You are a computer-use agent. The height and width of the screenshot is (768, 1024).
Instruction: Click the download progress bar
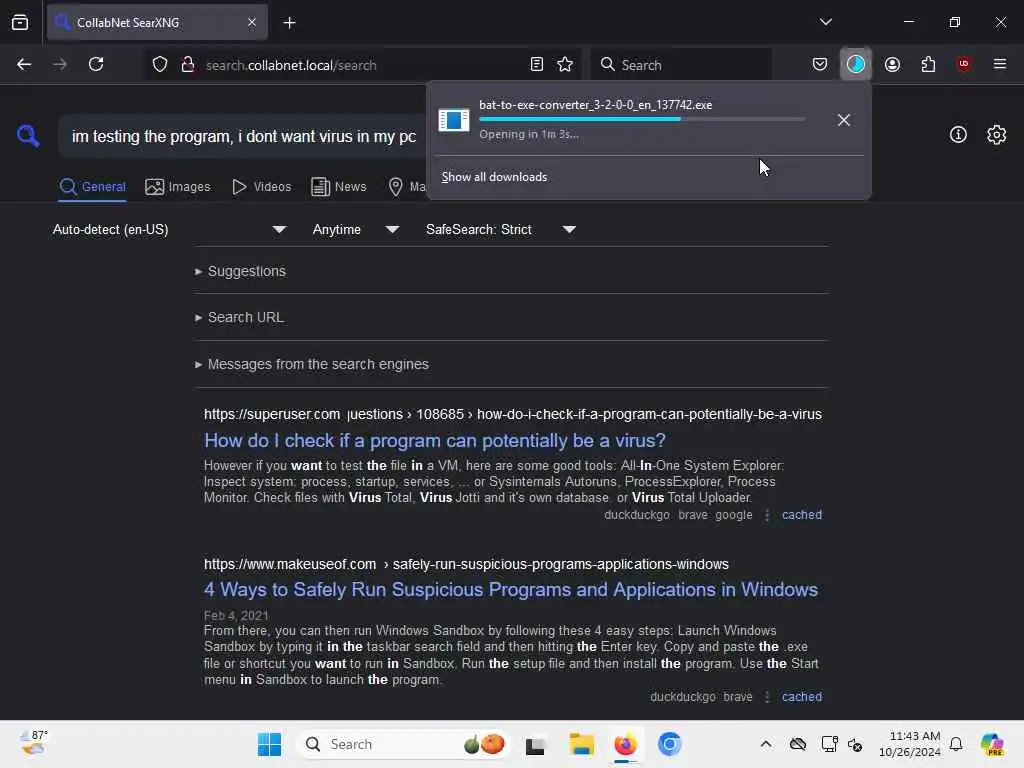[x=642, y=120]
